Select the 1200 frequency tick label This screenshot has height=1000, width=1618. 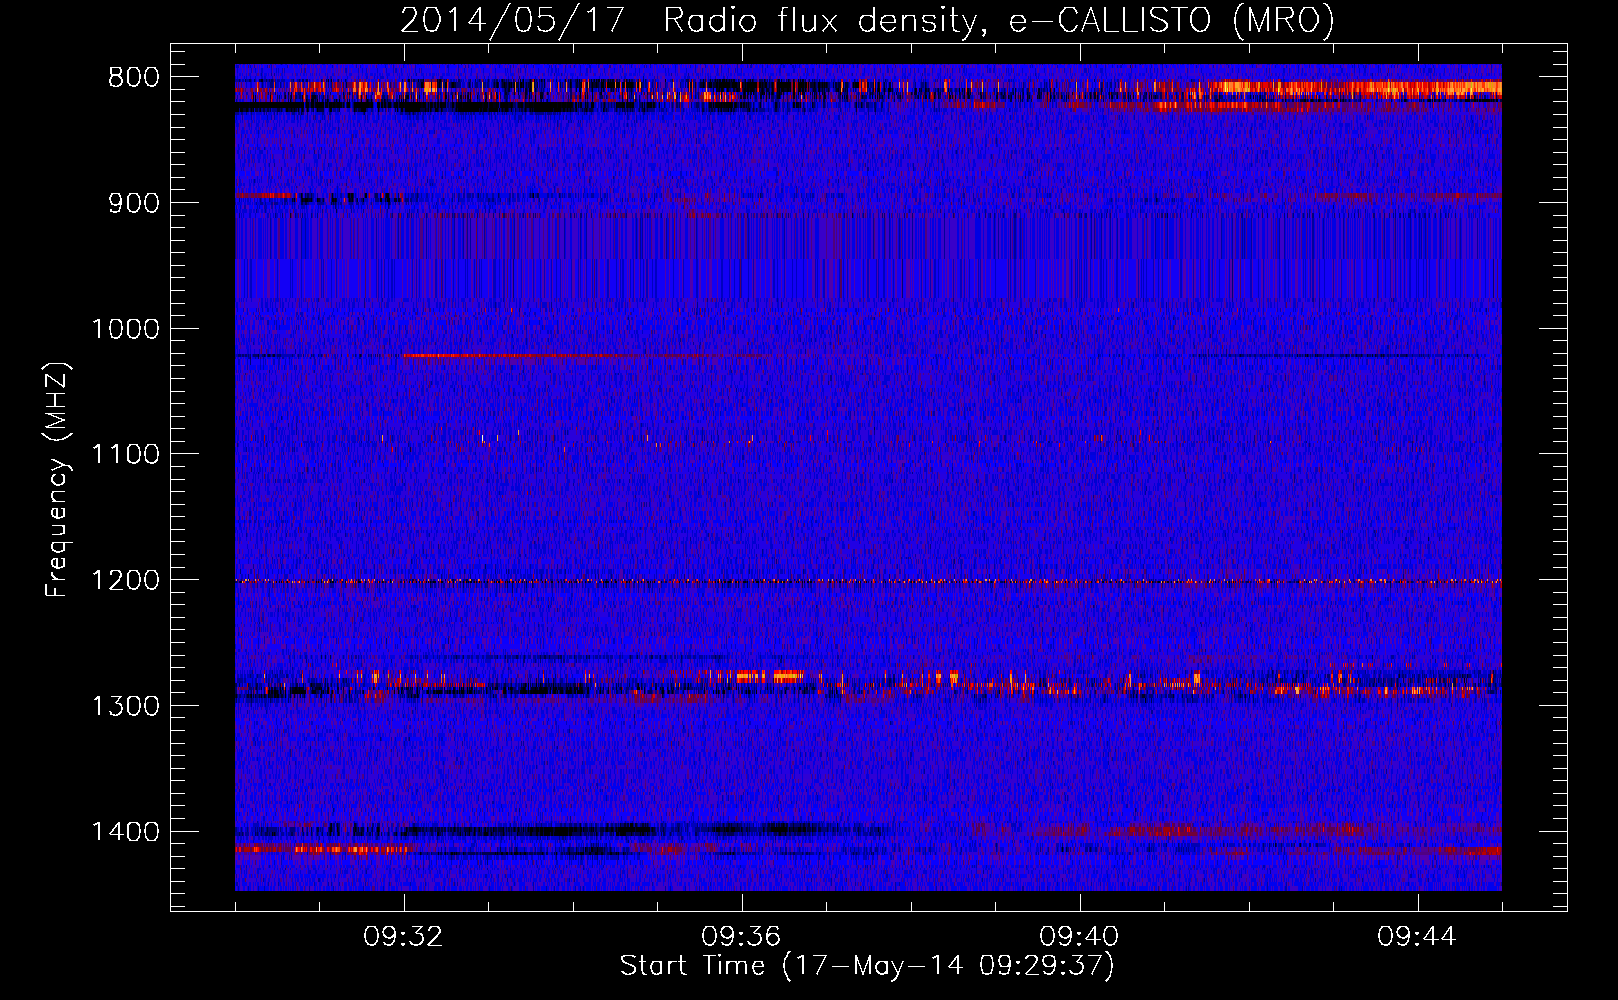tap(125, 581)
